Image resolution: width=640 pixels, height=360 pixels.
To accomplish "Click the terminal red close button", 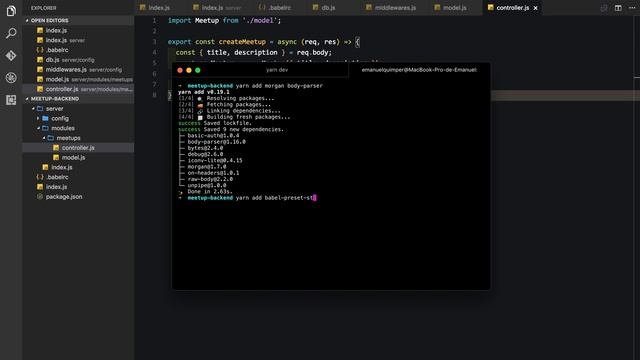I will [180, 70].
